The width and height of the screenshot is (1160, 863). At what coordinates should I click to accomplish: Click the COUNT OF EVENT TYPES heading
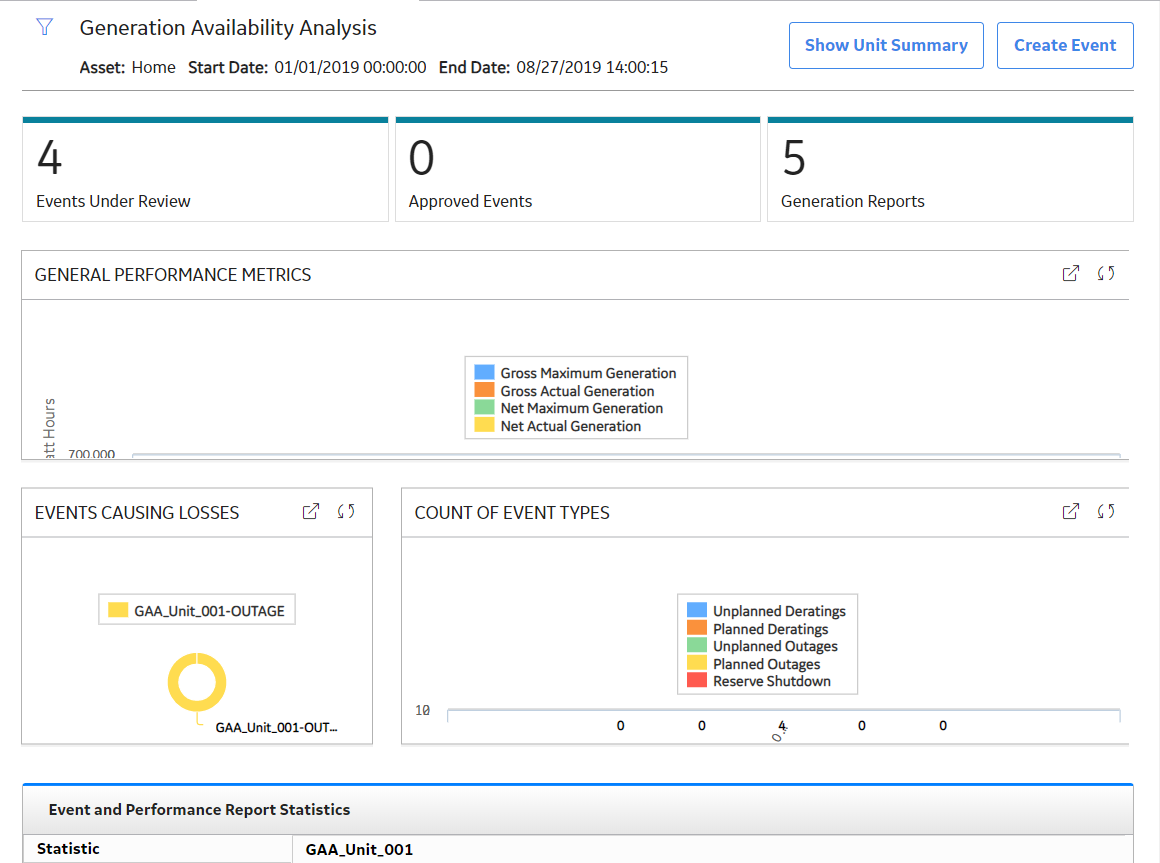coord(512,513)
